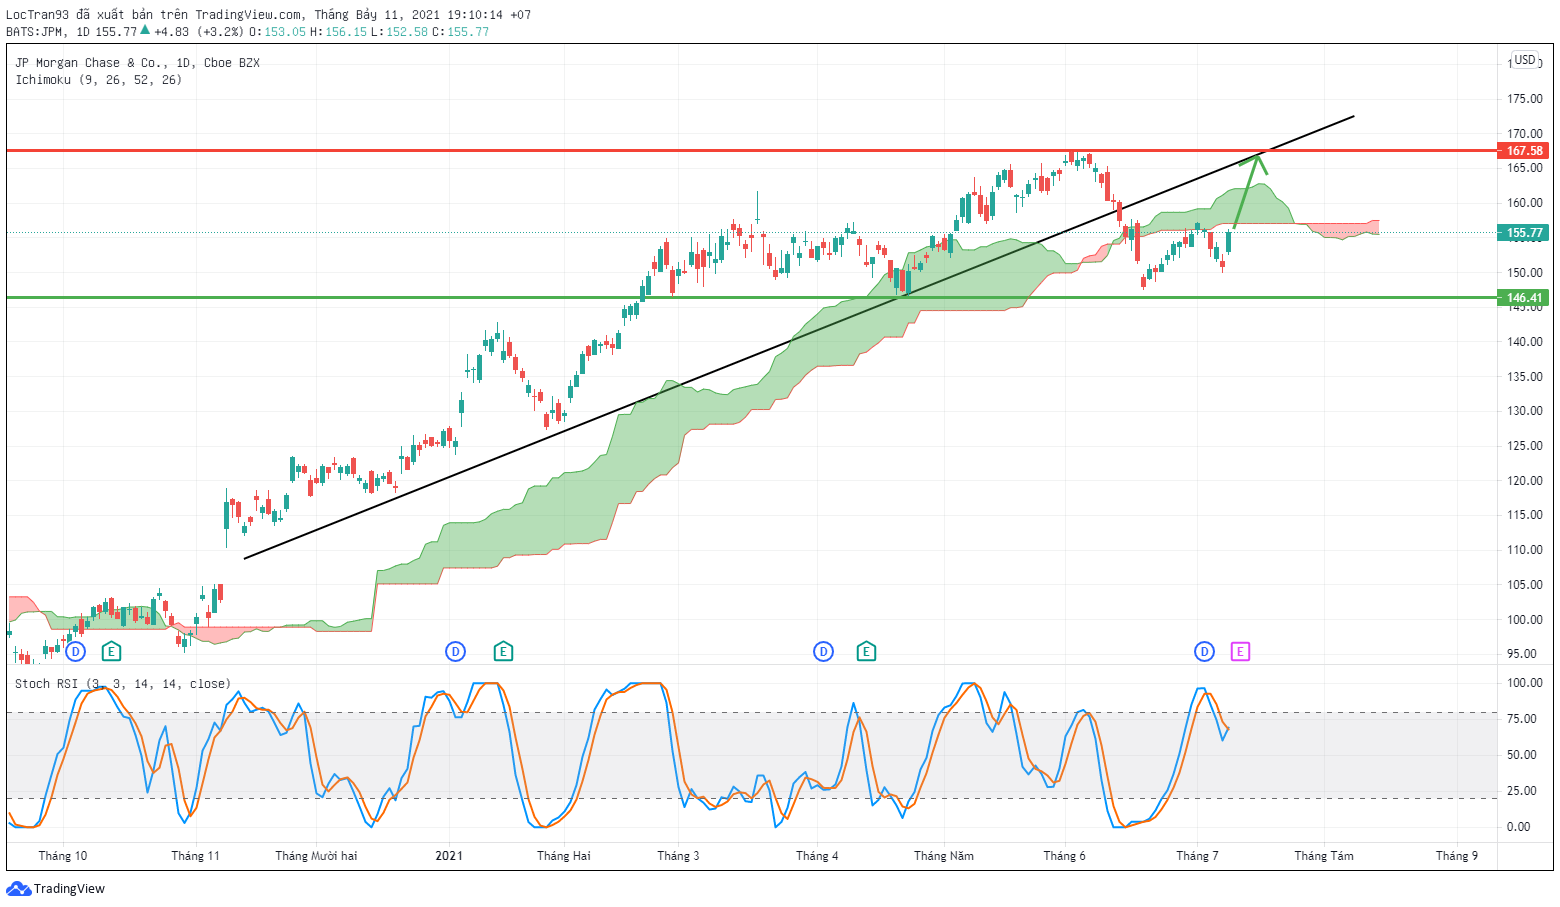Select the dividend D marker nearest Tháng 4
Screen dimensions: 1560x907
tap(823, 652)
